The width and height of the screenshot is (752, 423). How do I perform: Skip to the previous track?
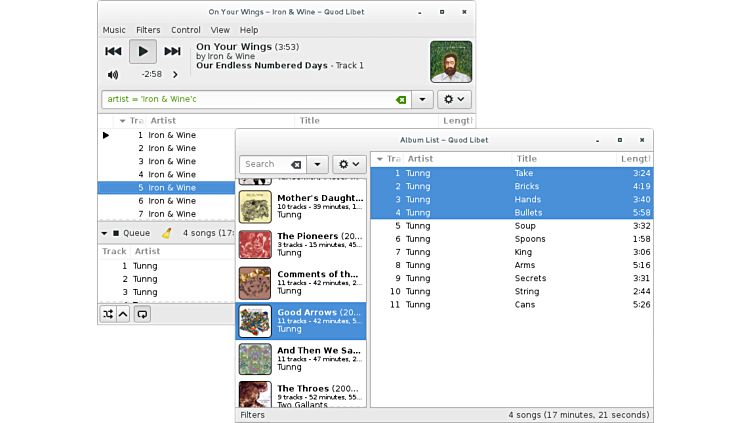(x=113, y=51)
